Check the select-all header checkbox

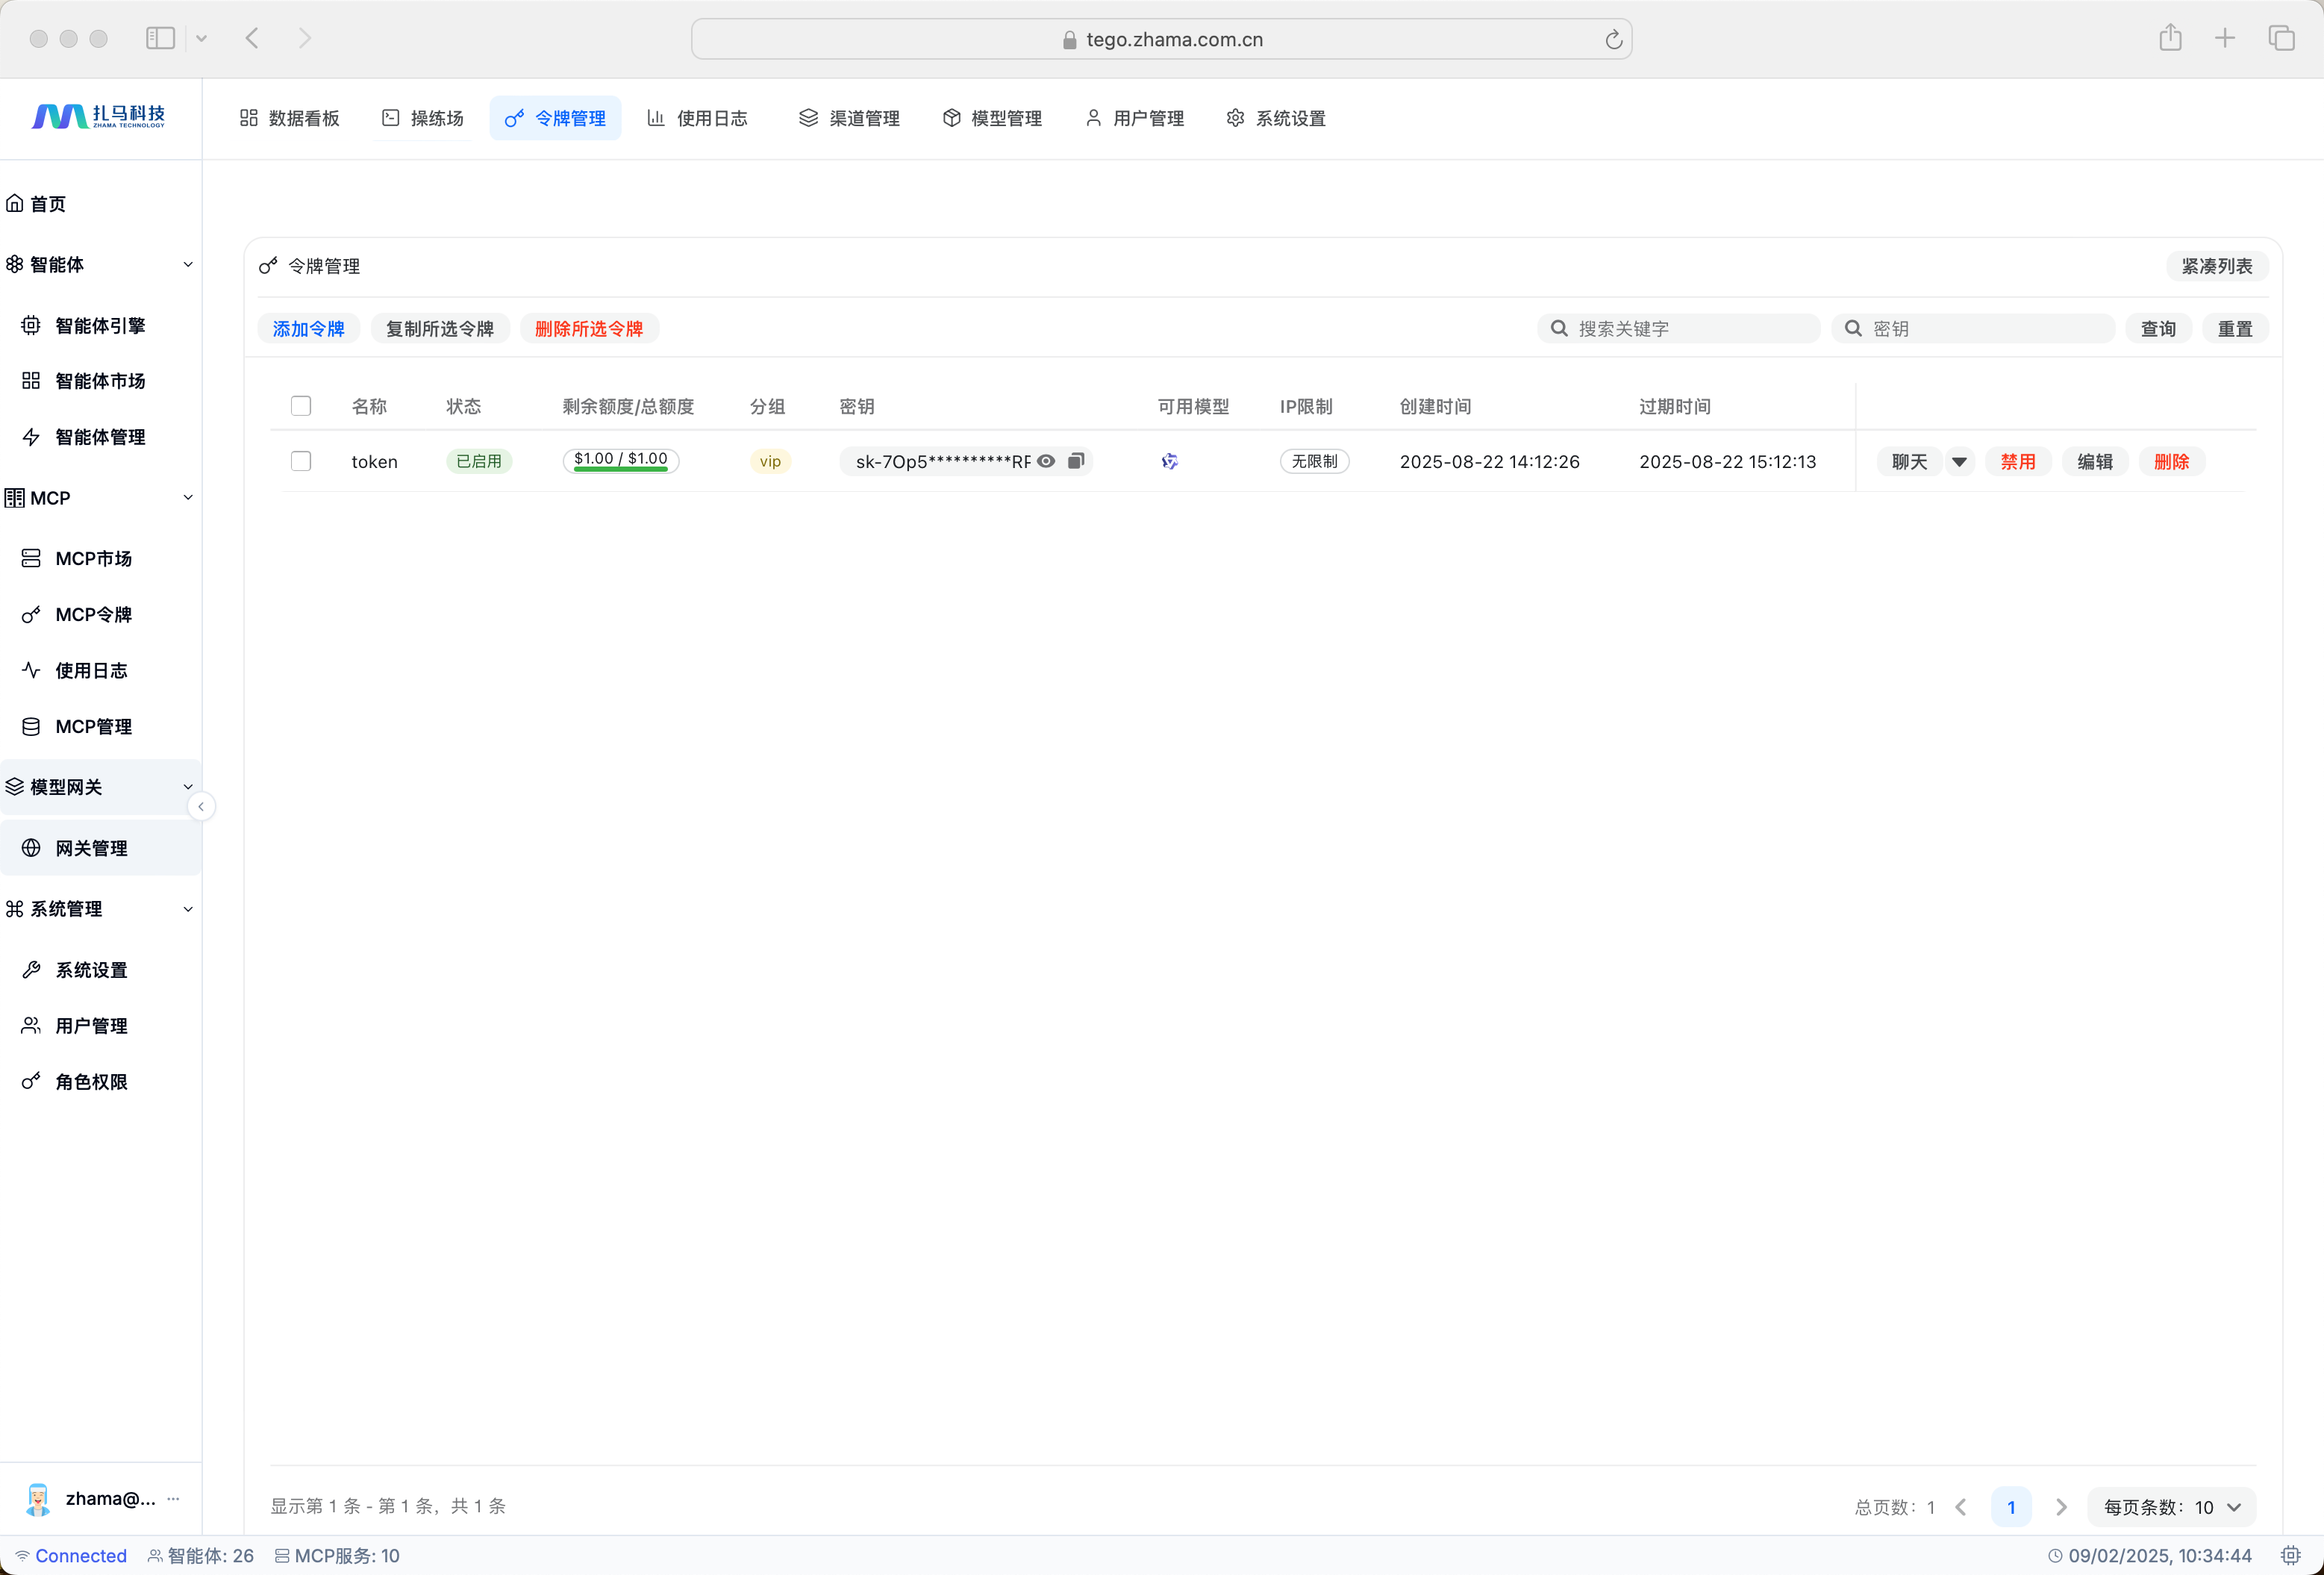point(301,406)
